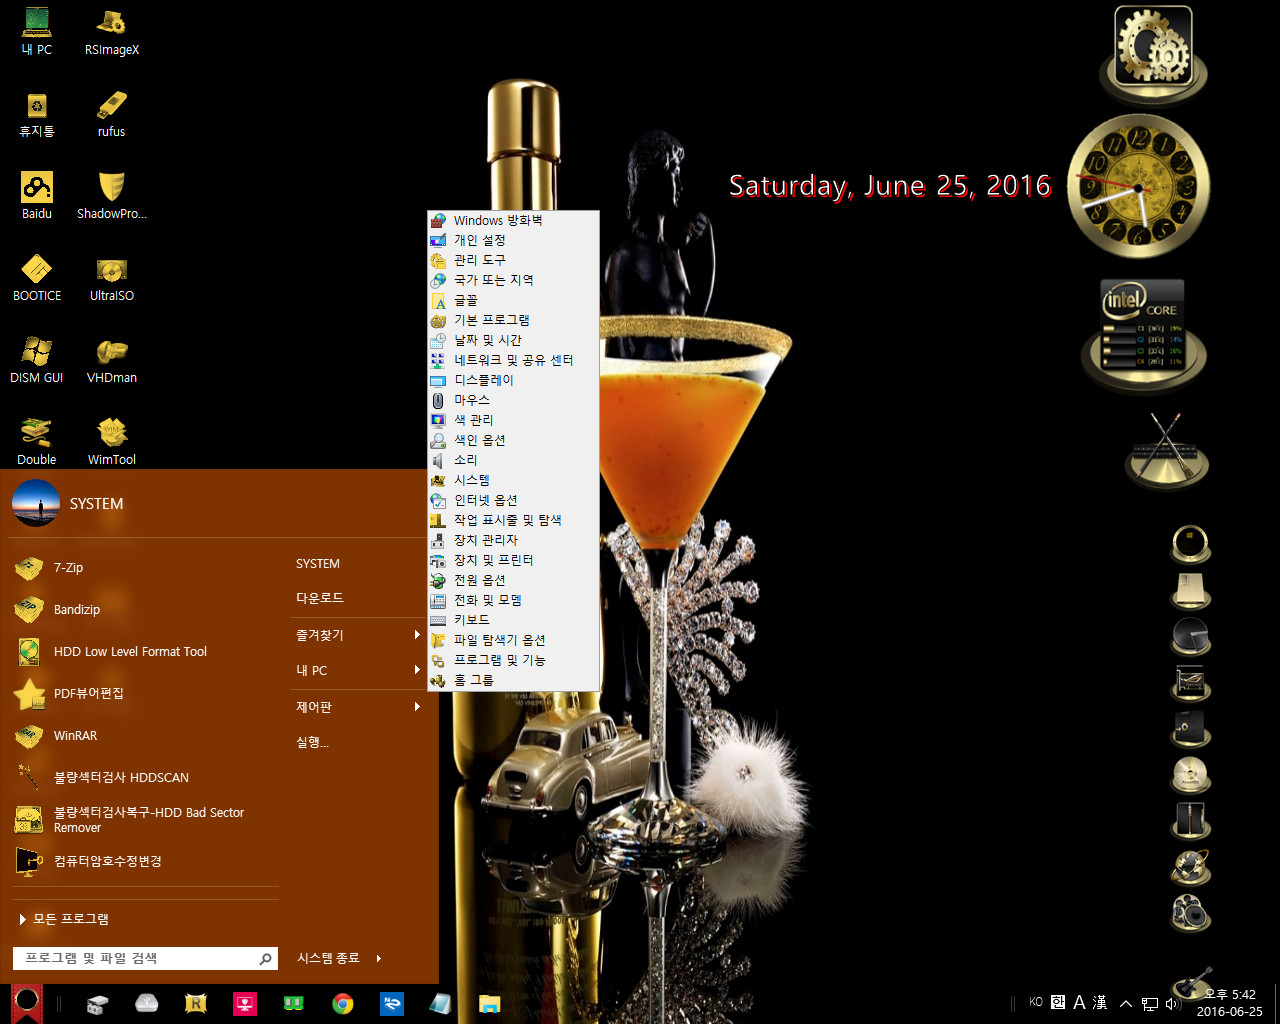Click the KO language indicator
The image size is (1280, 1024).
[1036, 1002]
